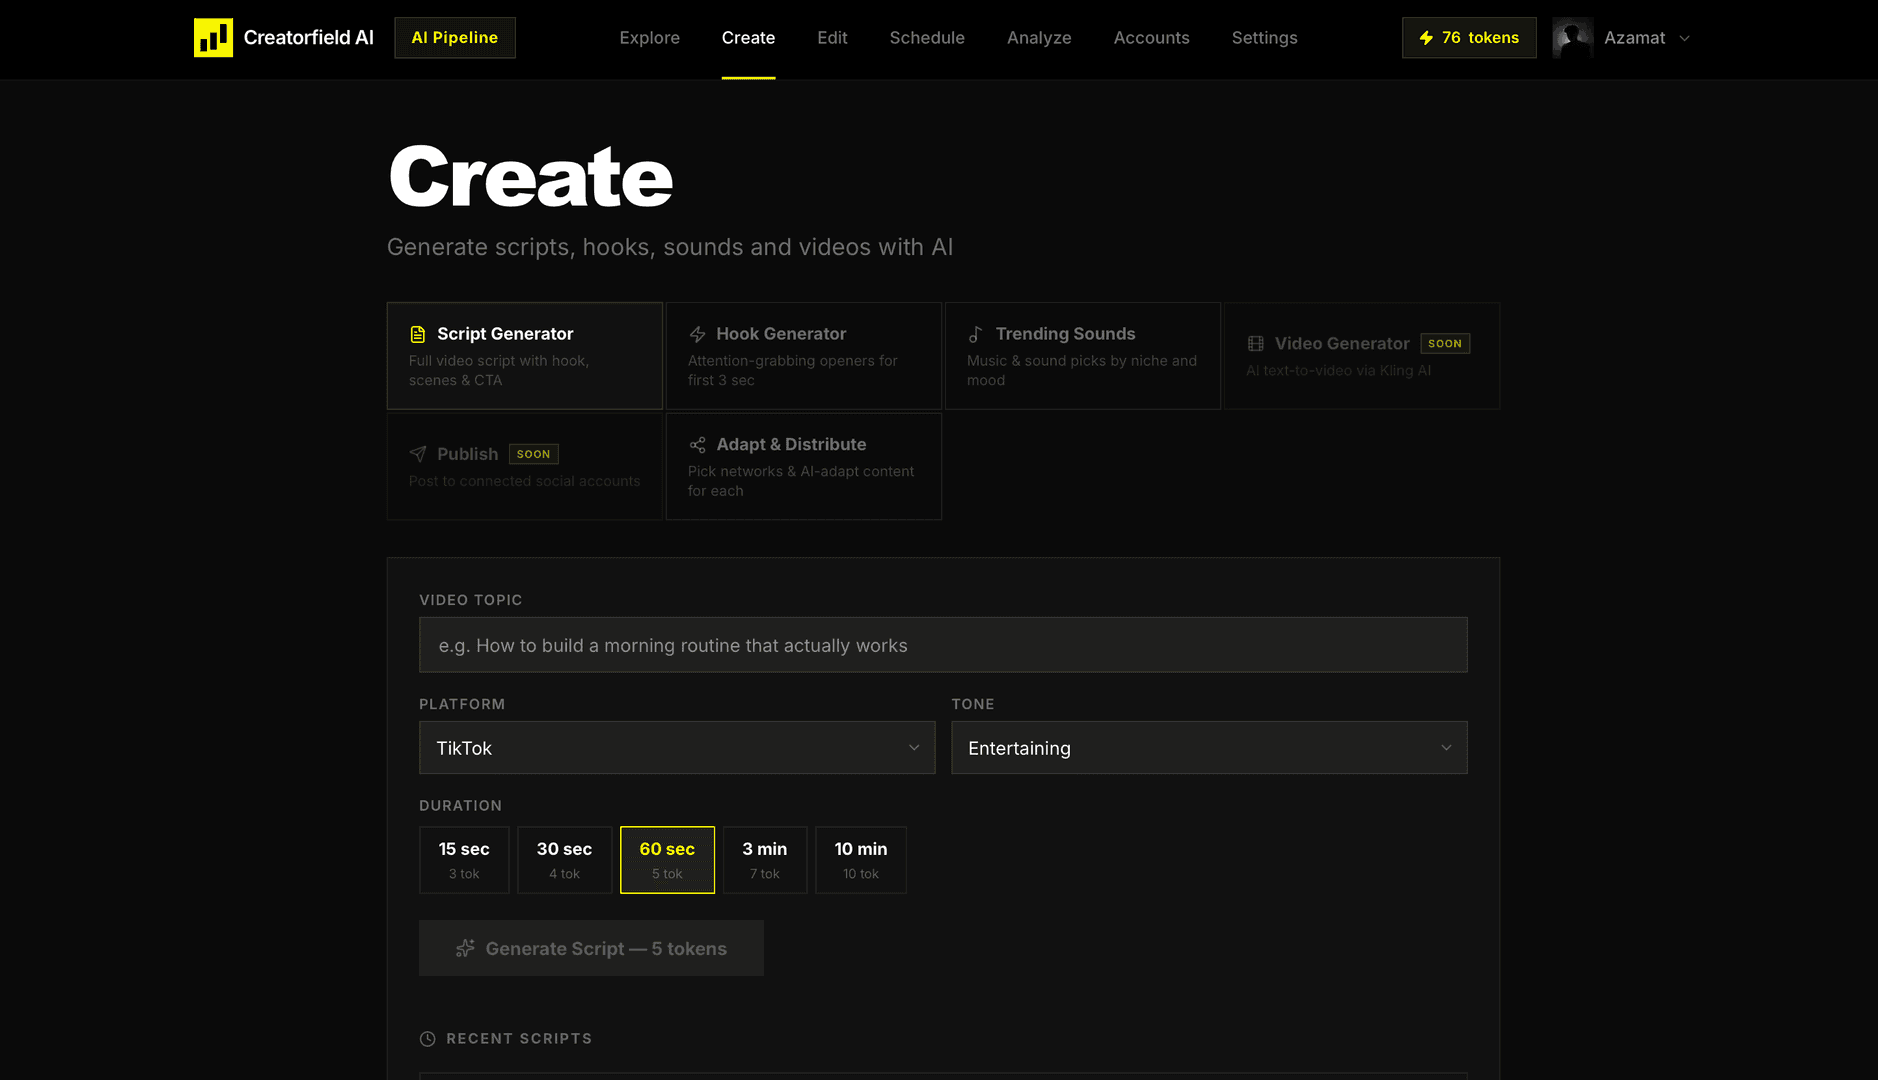Click the Creatorfield AI brand name

click(x=309, y=38)
